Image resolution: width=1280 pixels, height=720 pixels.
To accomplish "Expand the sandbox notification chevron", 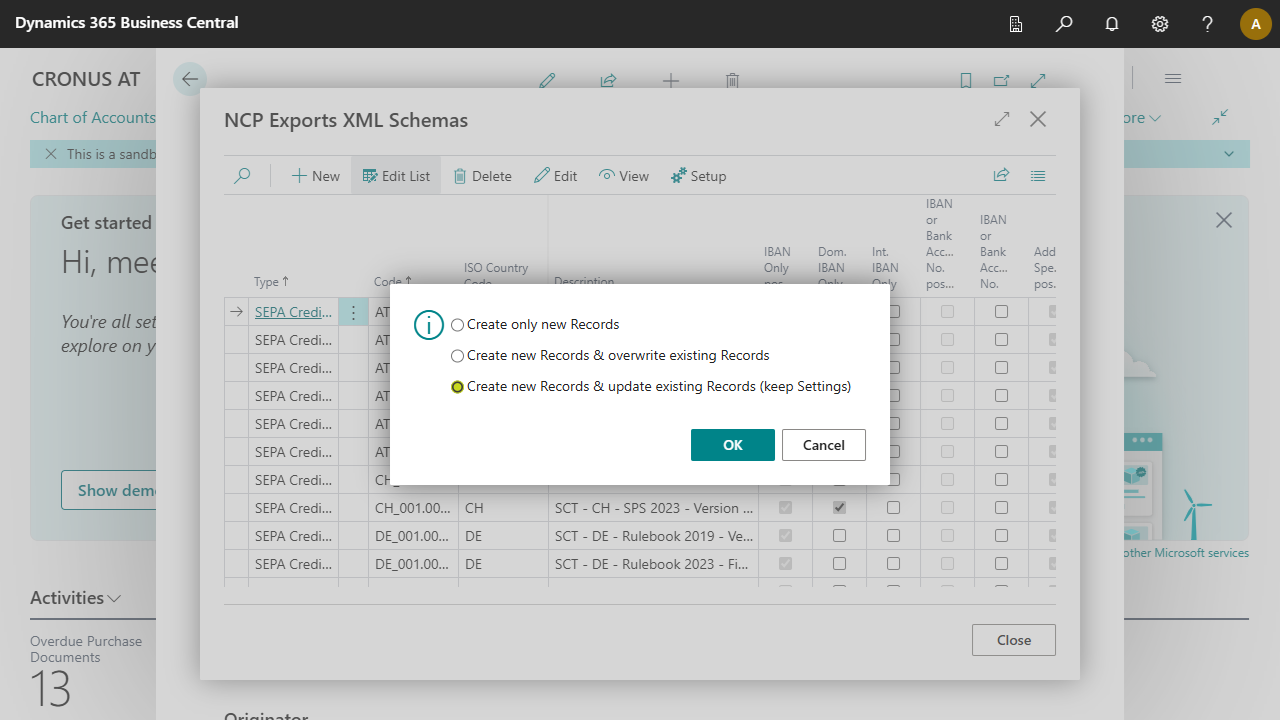I will pyautogui.click(x=1229, y=154).
